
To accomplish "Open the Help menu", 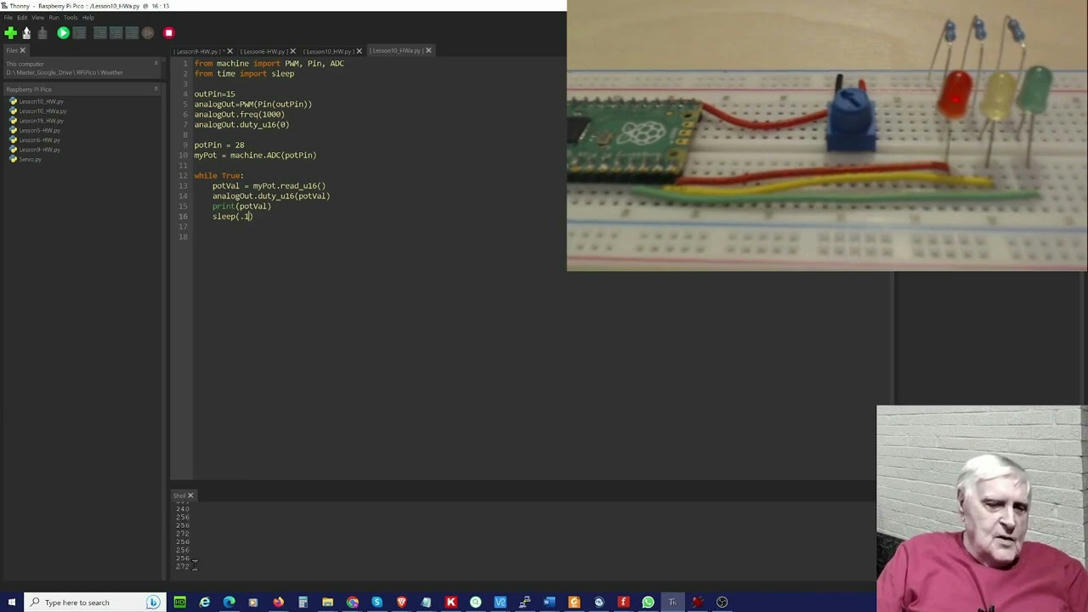I will (88, 17).
